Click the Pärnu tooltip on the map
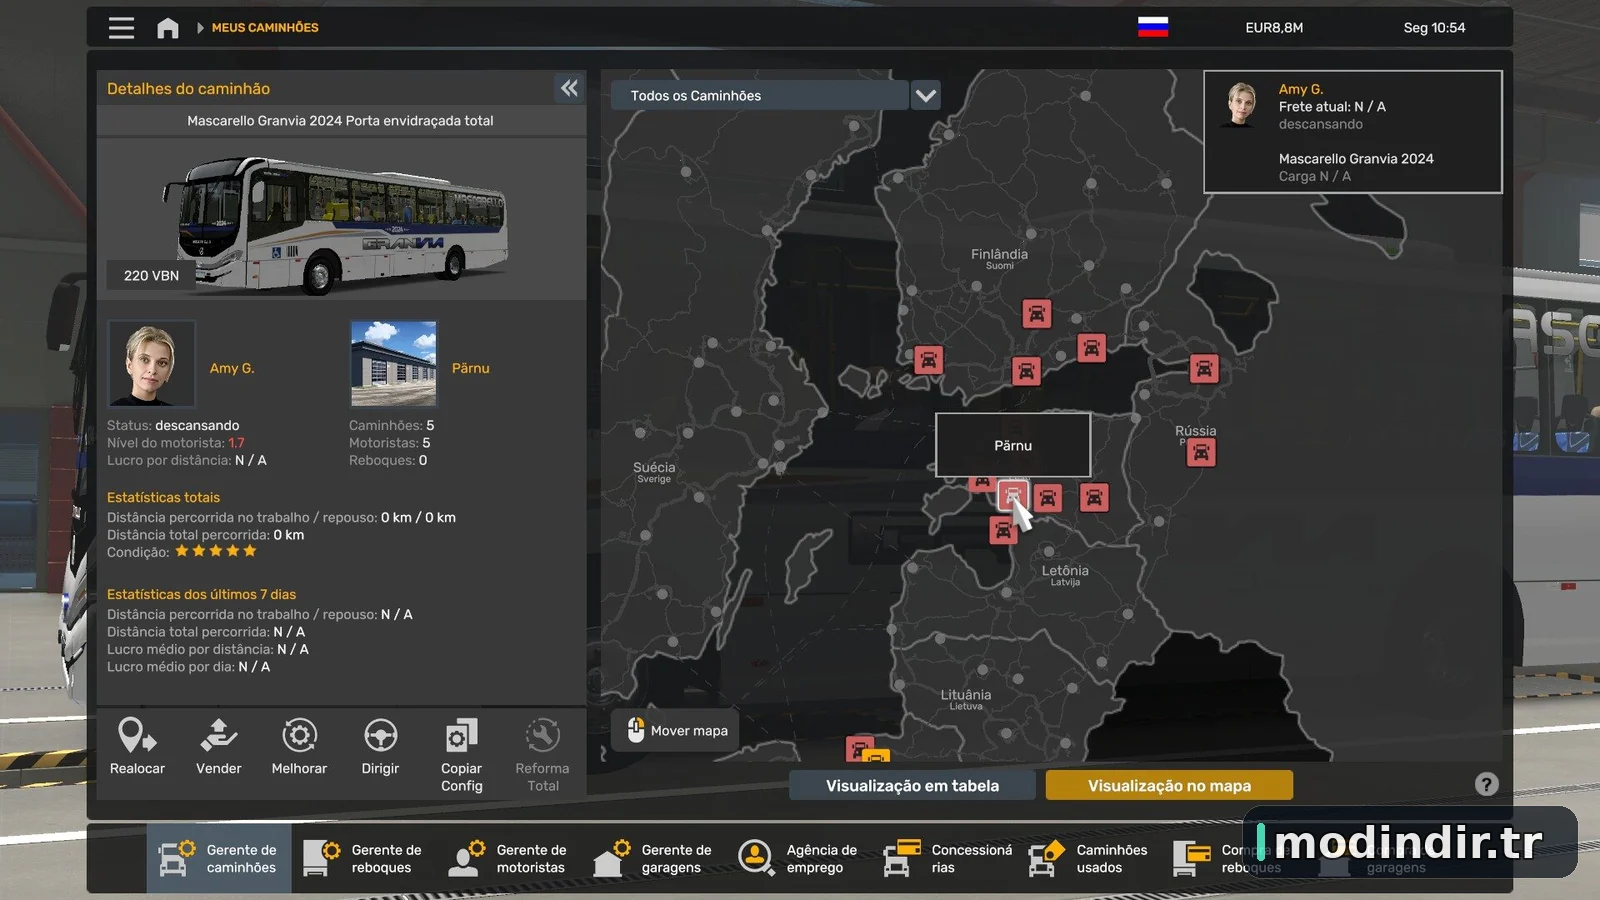The image size is (1600, 900). 1013,445
